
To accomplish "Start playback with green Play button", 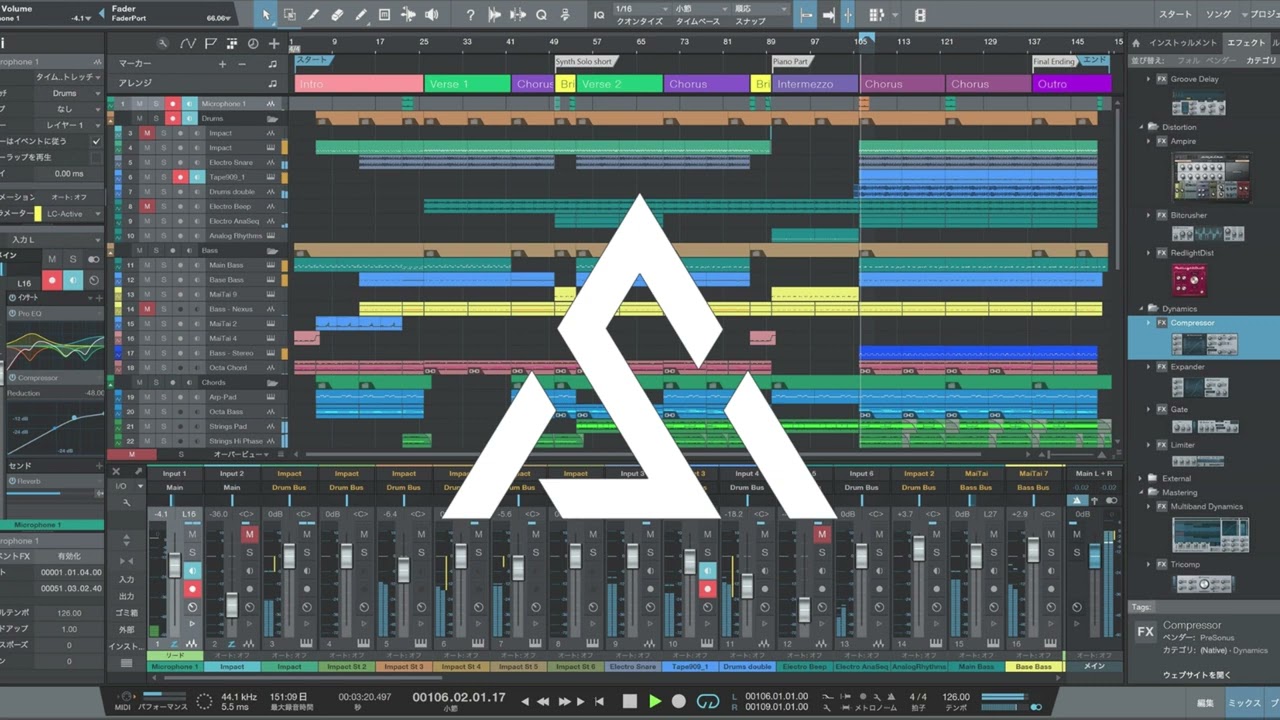I will 655,701.
